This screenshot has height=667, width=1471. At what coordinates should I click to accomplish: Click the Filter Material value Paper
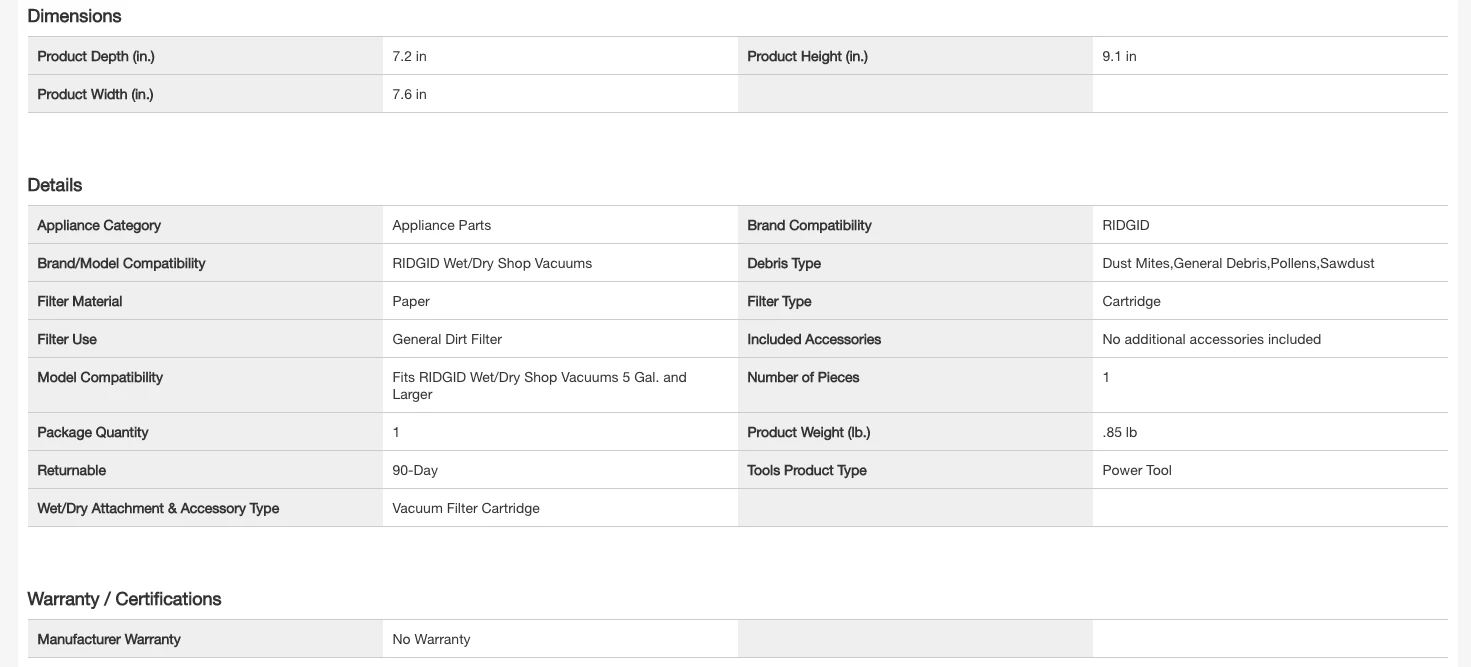[411, 302]
